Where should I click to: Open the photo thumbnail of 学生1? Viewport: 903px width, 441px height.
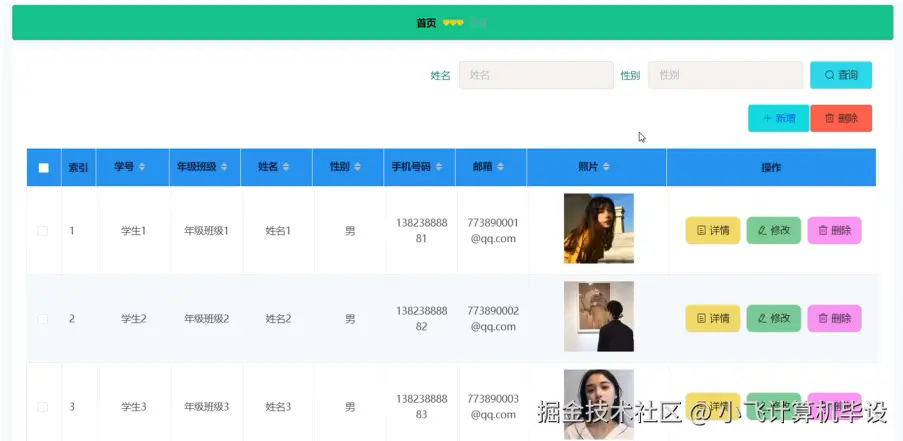pos(599,229)
